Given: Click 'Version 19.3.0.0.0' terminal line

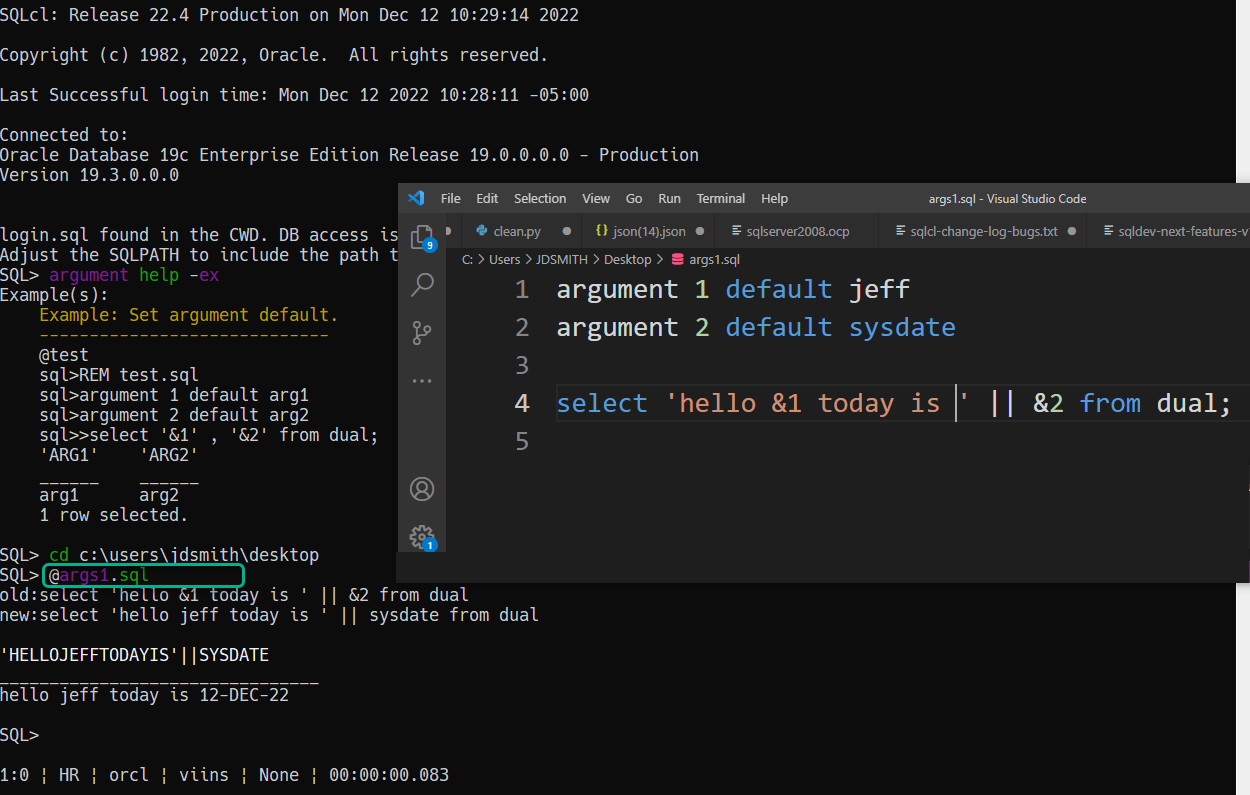Looking at the screenshot, I should 90,175.
